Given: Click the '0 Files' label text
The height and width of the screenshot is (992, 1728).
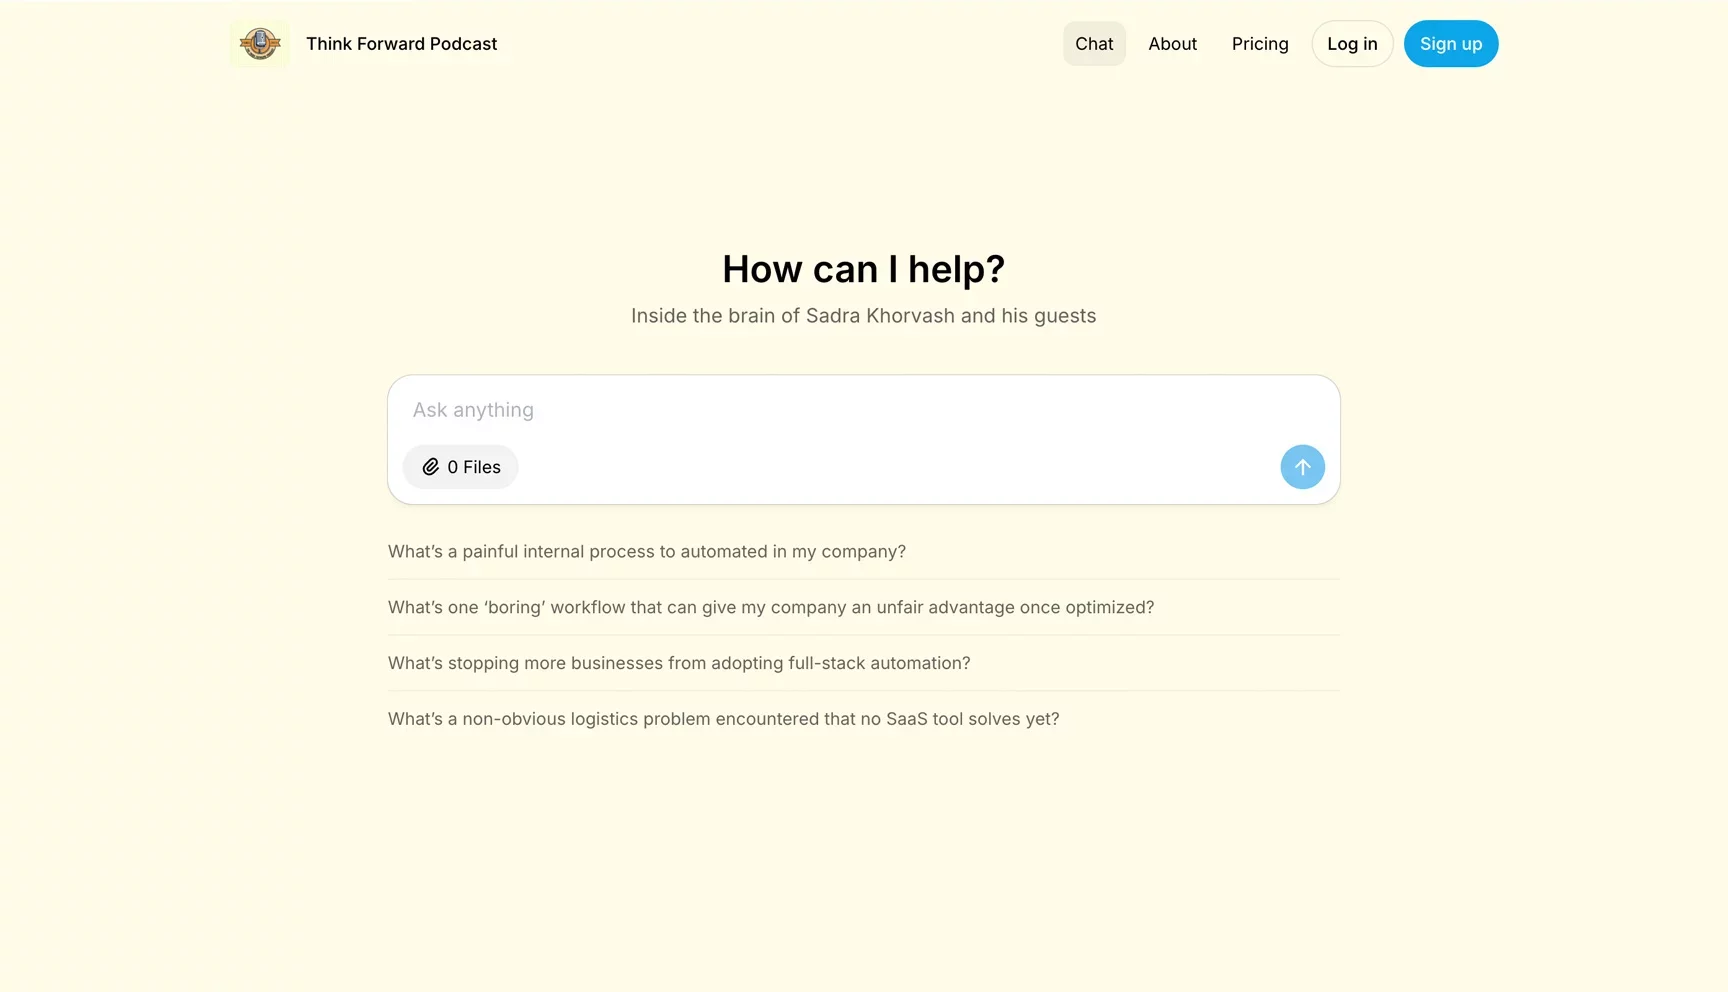Looking at the screenshot, I should 474,467.
